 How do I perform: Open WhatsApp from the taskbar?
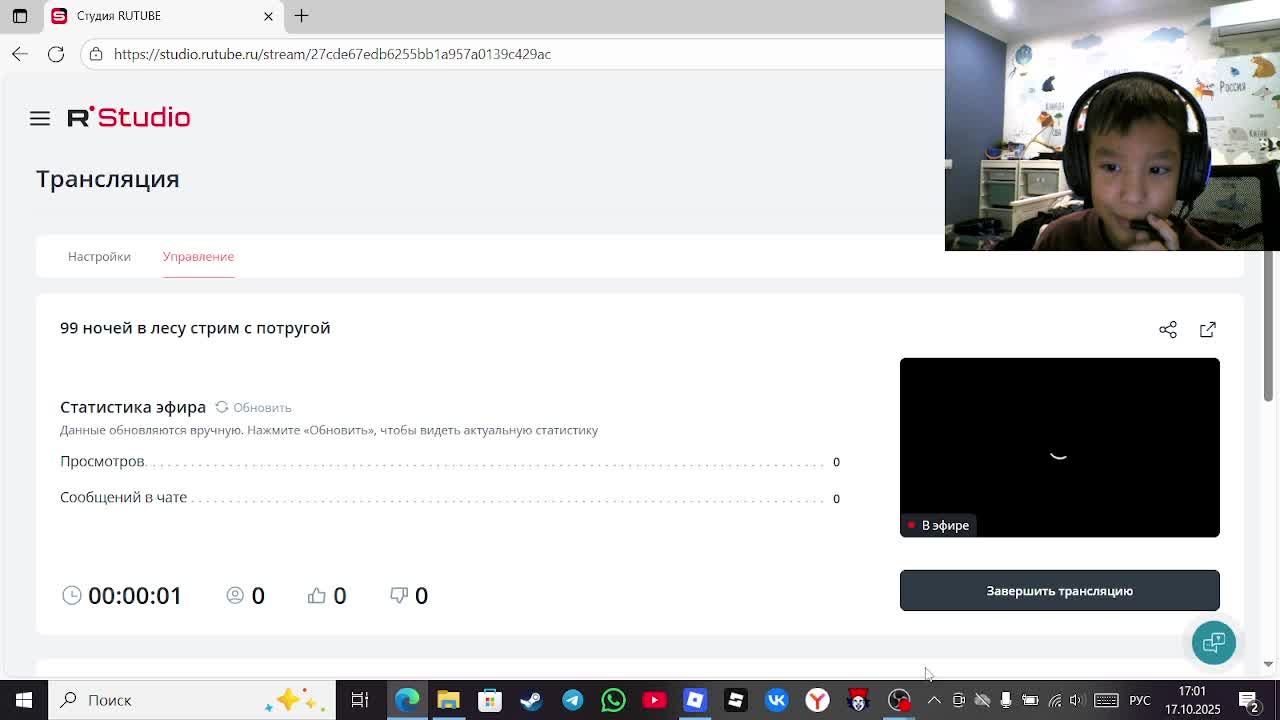(613, 700)
